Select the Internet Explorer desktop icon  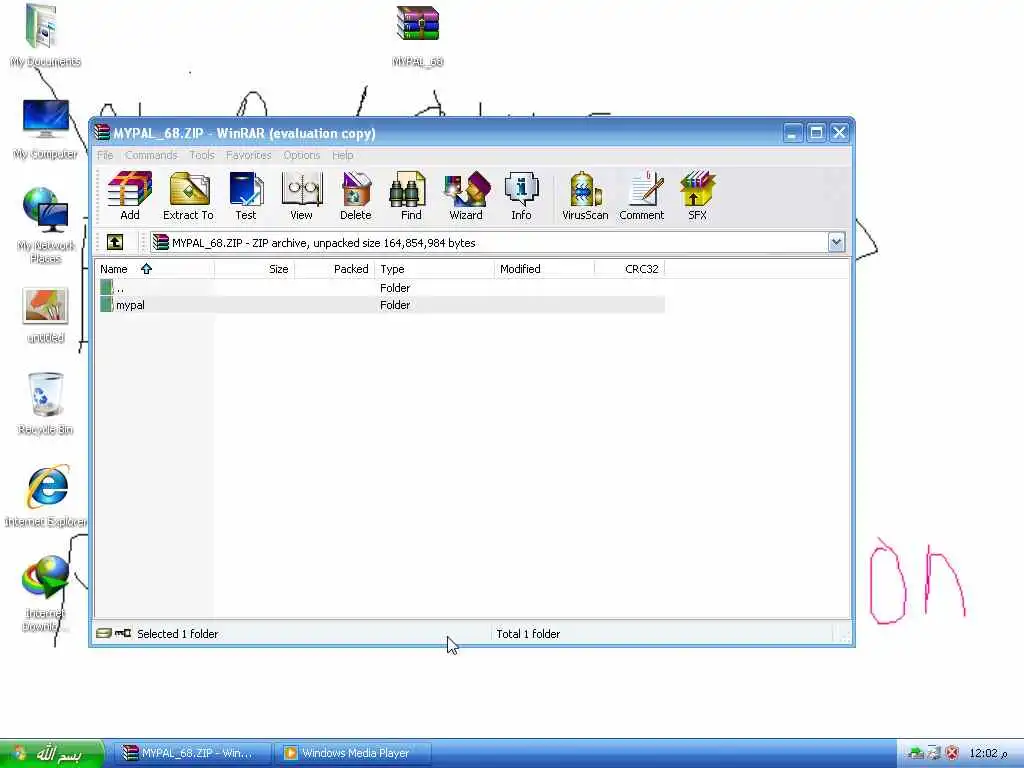tap(46, 496)
